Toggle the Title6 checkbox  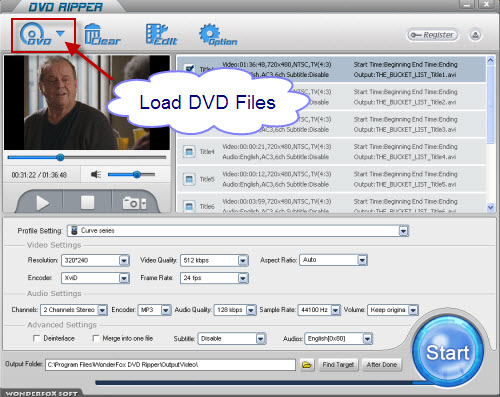click(x=189, y=206)
